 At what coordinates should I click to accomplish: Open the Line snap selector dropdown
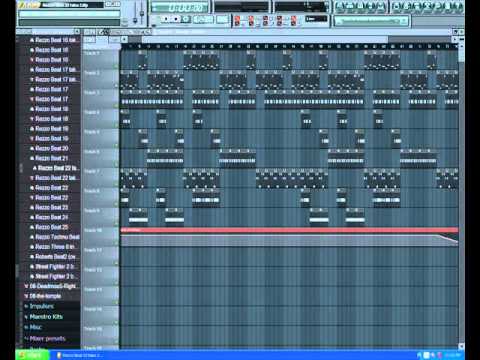click(x=317, y=19)
